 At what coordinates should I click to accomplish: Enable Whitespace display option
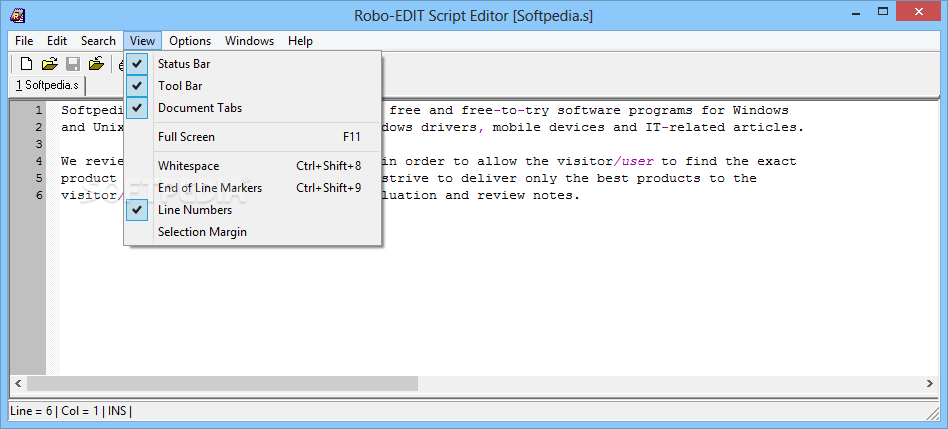pos(253,166)
